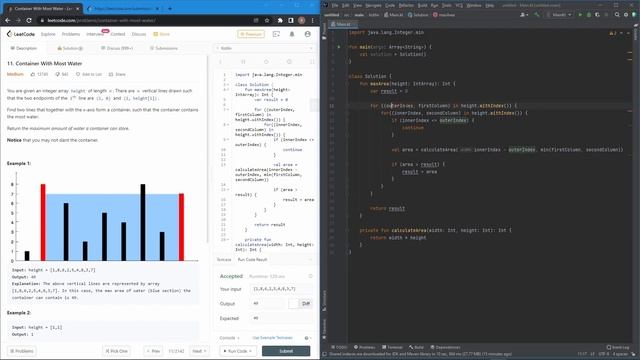This screenshot has height=360, width=640.
Task: Toggle the Diff switch in output row
Action: 300,303
